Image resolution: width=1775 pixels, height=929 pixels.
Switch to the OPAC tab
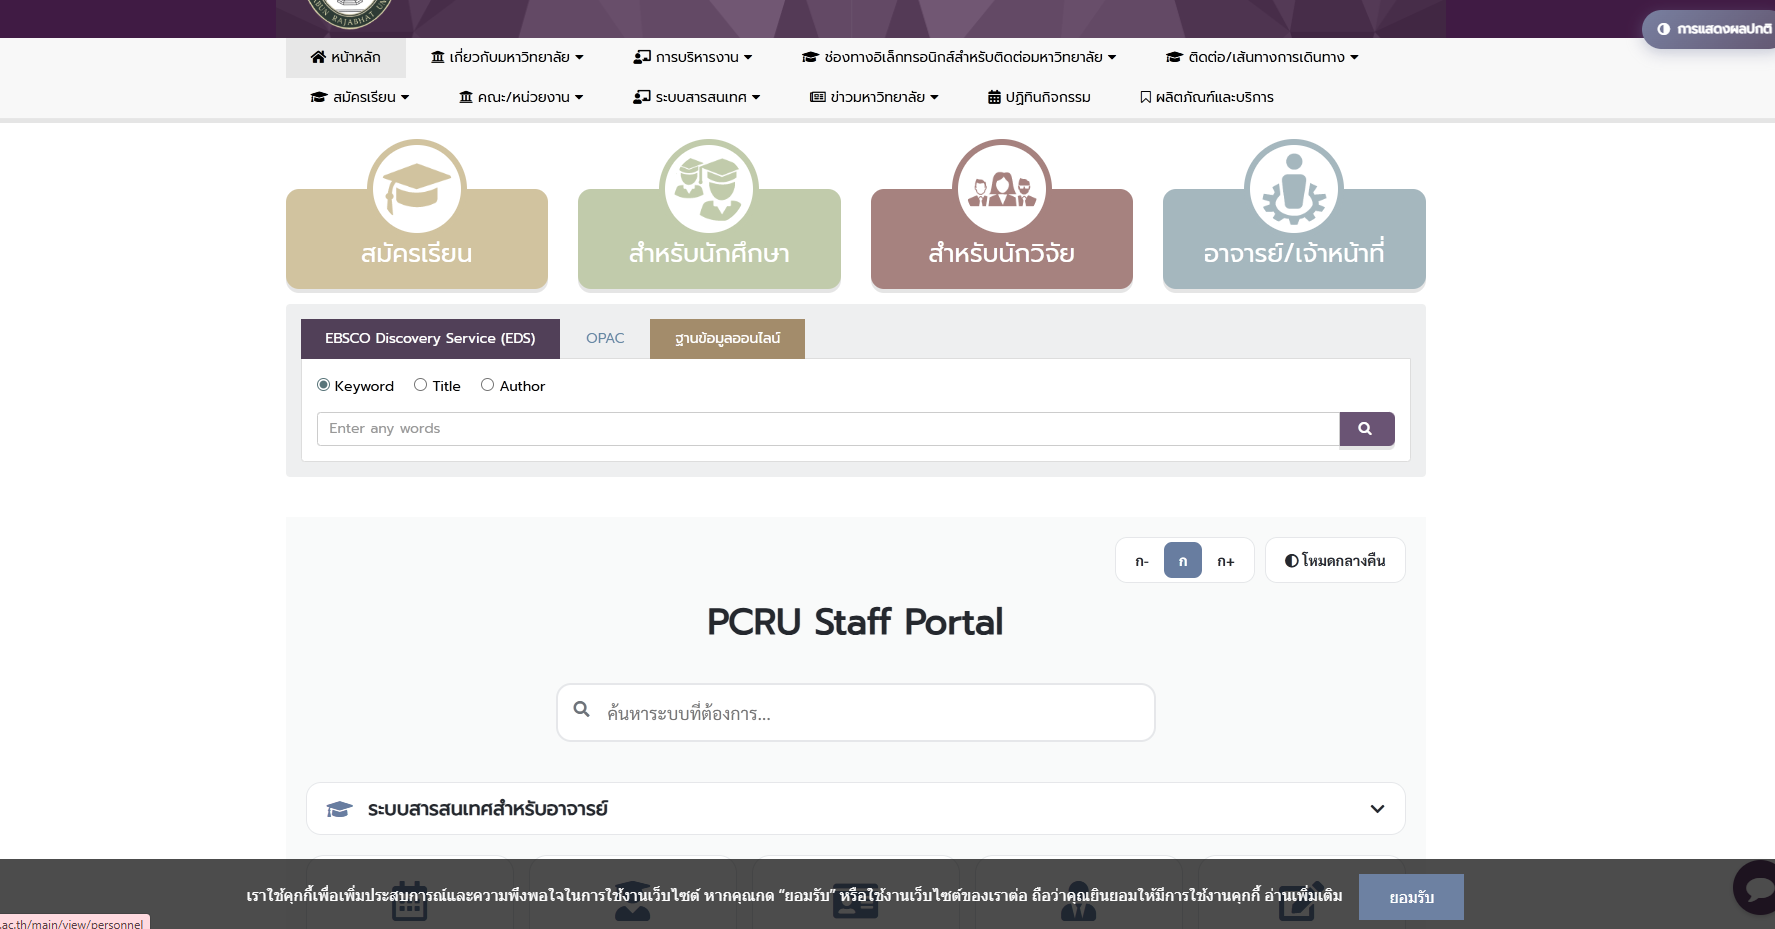pos(605,339)
